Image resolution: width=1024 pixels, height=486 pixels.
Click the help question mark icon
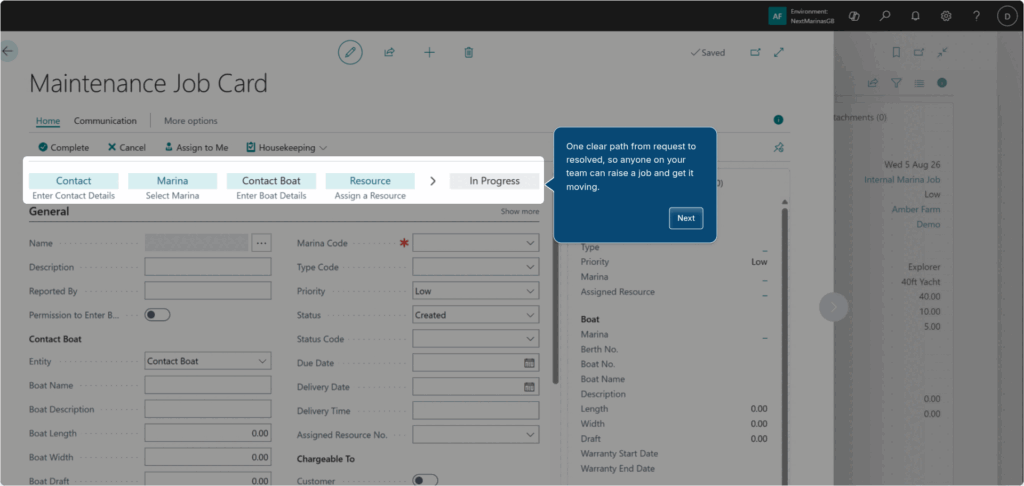(x=976, y=16)
